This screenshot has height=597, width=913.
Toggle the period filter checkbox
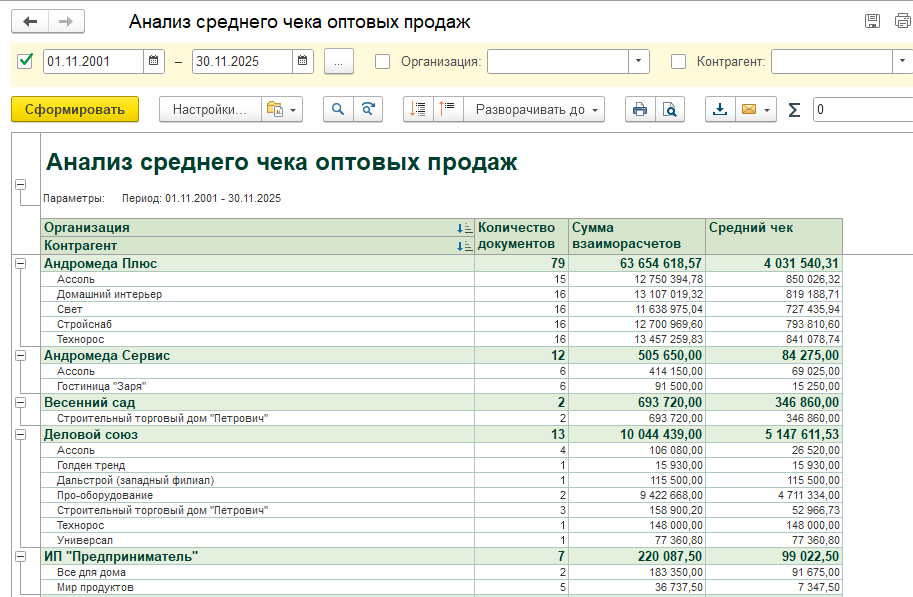pyautogui.click(x=25, y=61)
